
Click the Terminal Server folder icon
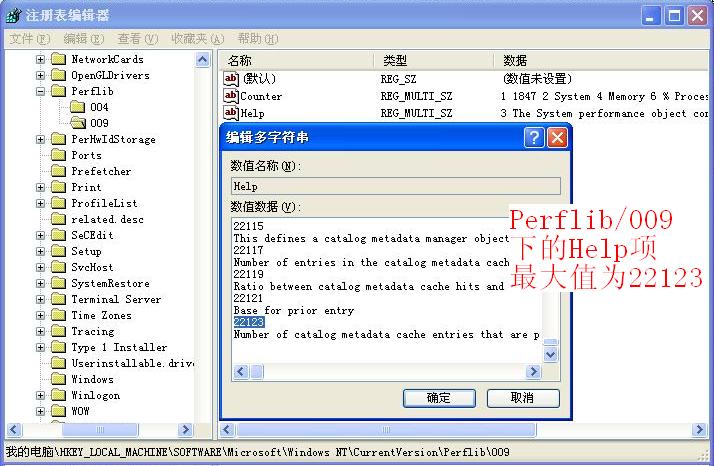(59, 299)
